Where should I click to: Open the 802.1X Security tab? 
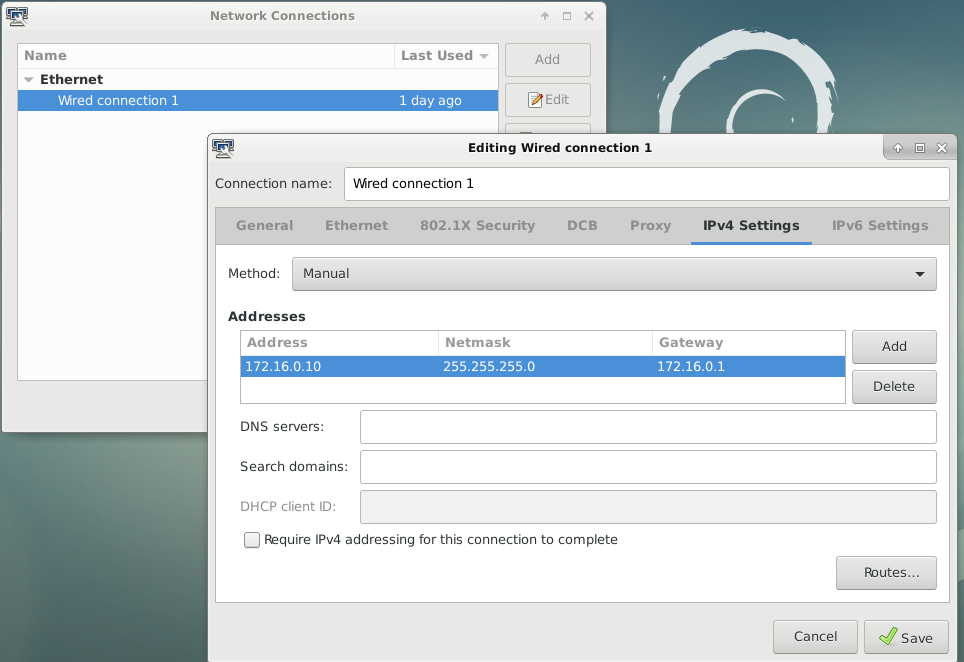coord(477,226)
